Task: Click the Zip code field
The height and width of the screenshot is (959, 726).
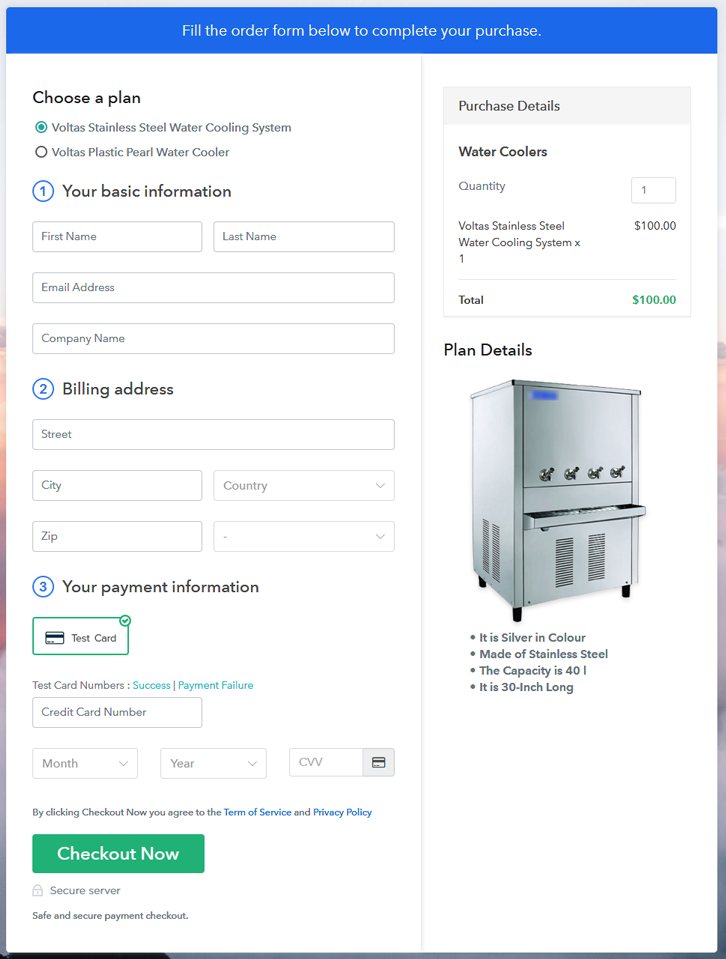Action: pos(117,536)
